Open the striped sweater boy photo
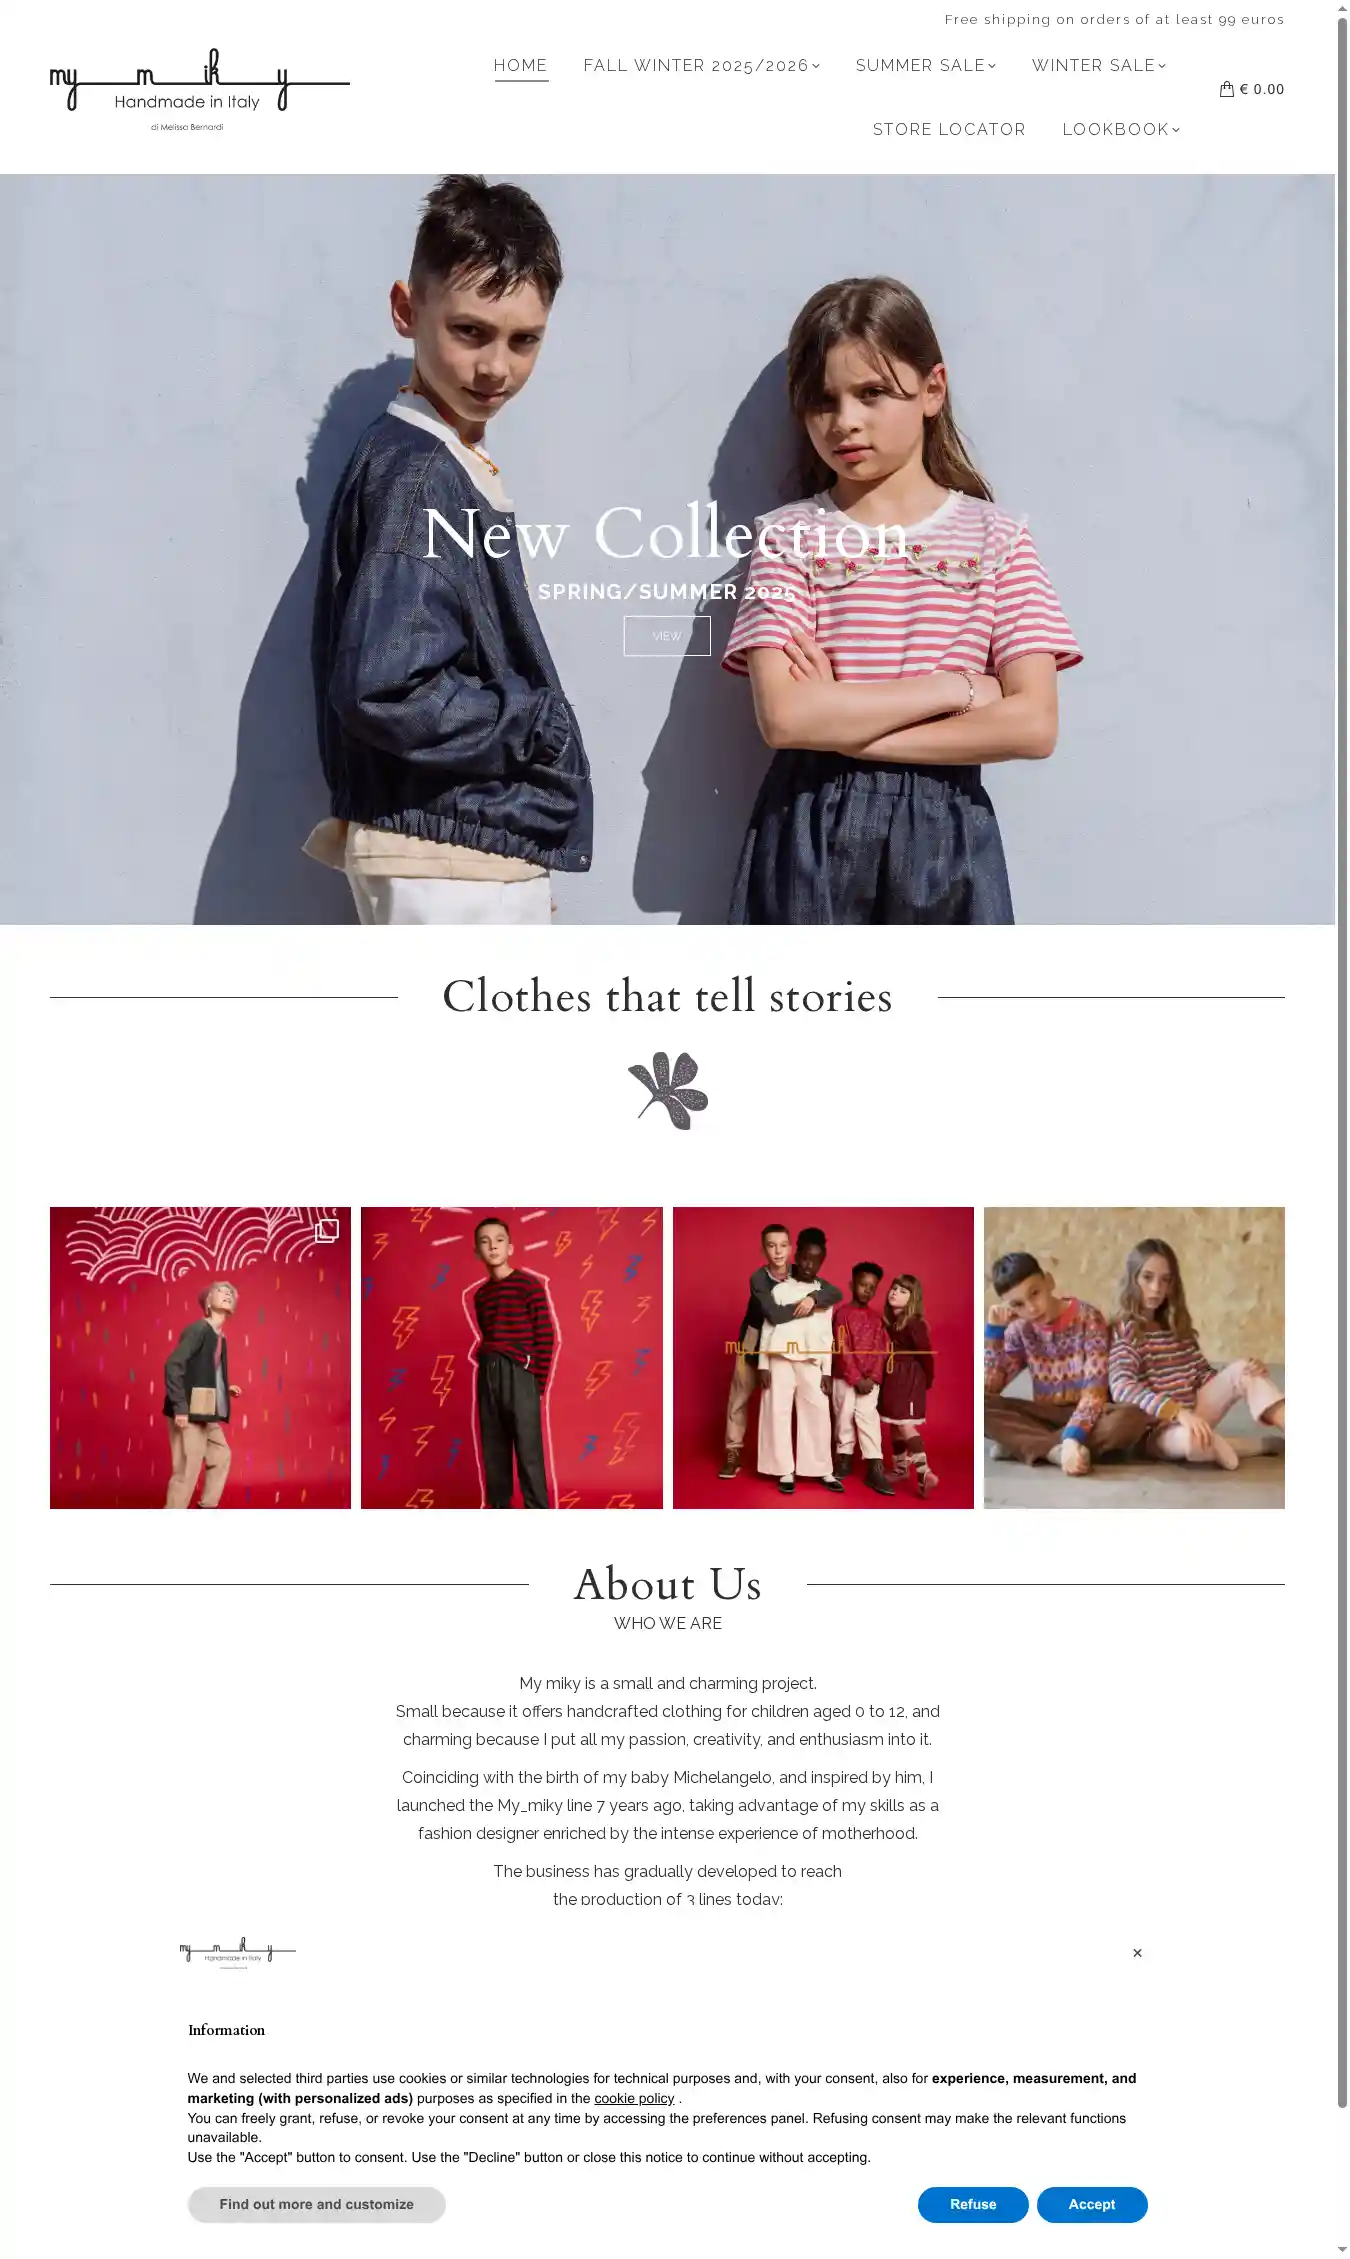The width and height of the screenshot is (1350, 2259). (x=512, y=1357)
